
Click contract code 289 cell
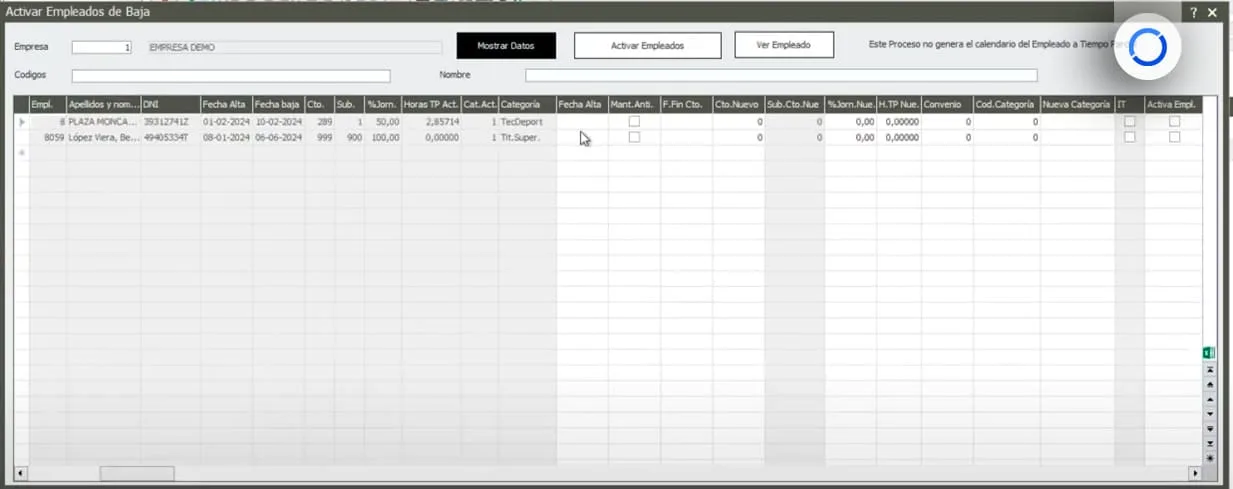tap(319, 121)
